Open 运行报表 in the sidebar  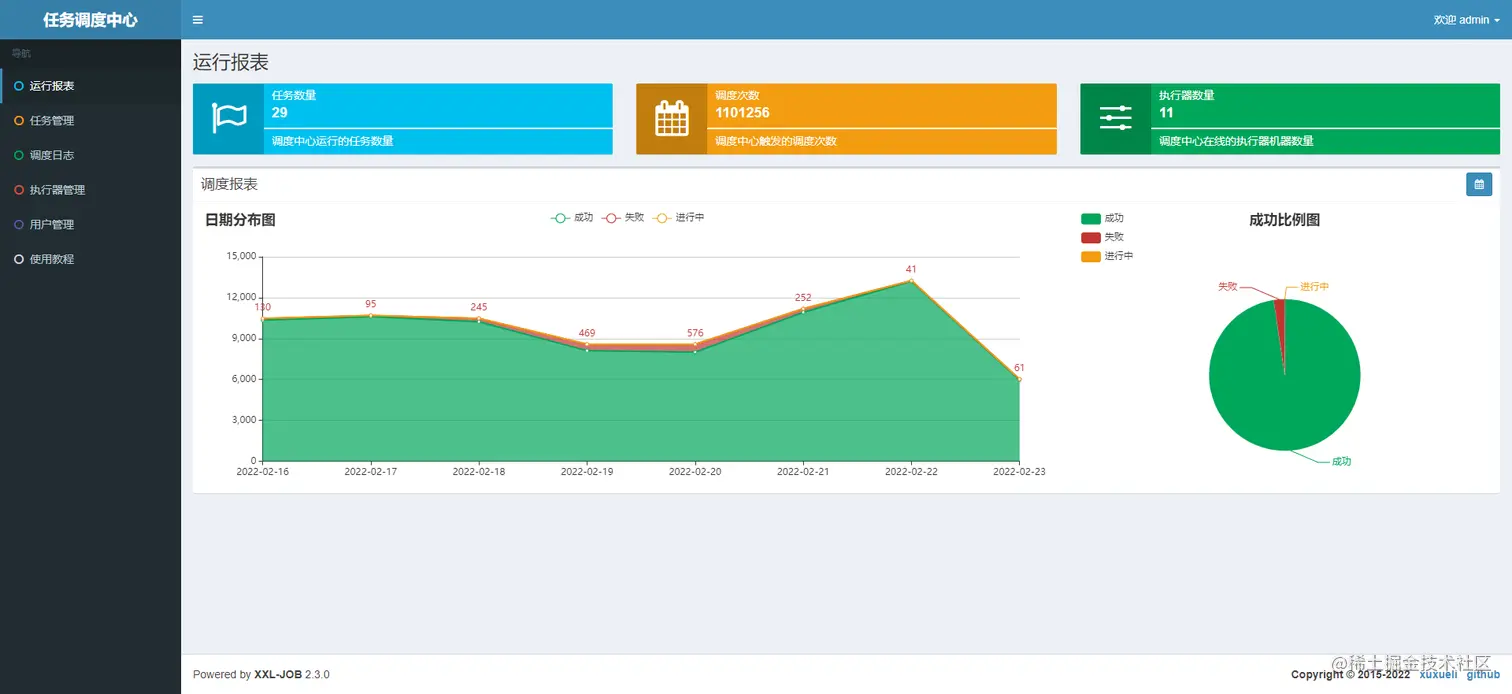(90, 86)
